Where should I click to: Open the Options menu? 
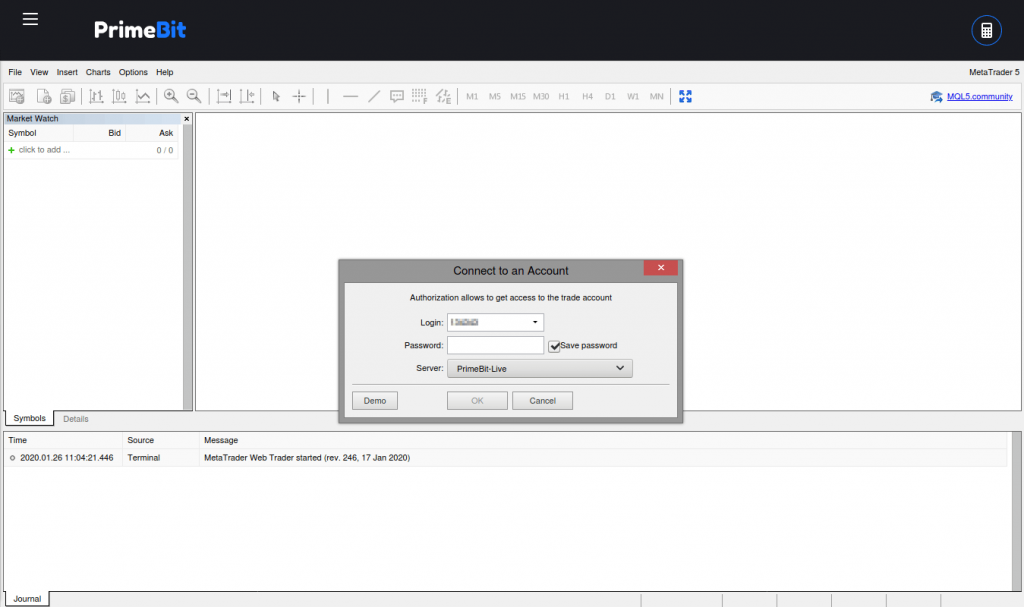(133, 73)
